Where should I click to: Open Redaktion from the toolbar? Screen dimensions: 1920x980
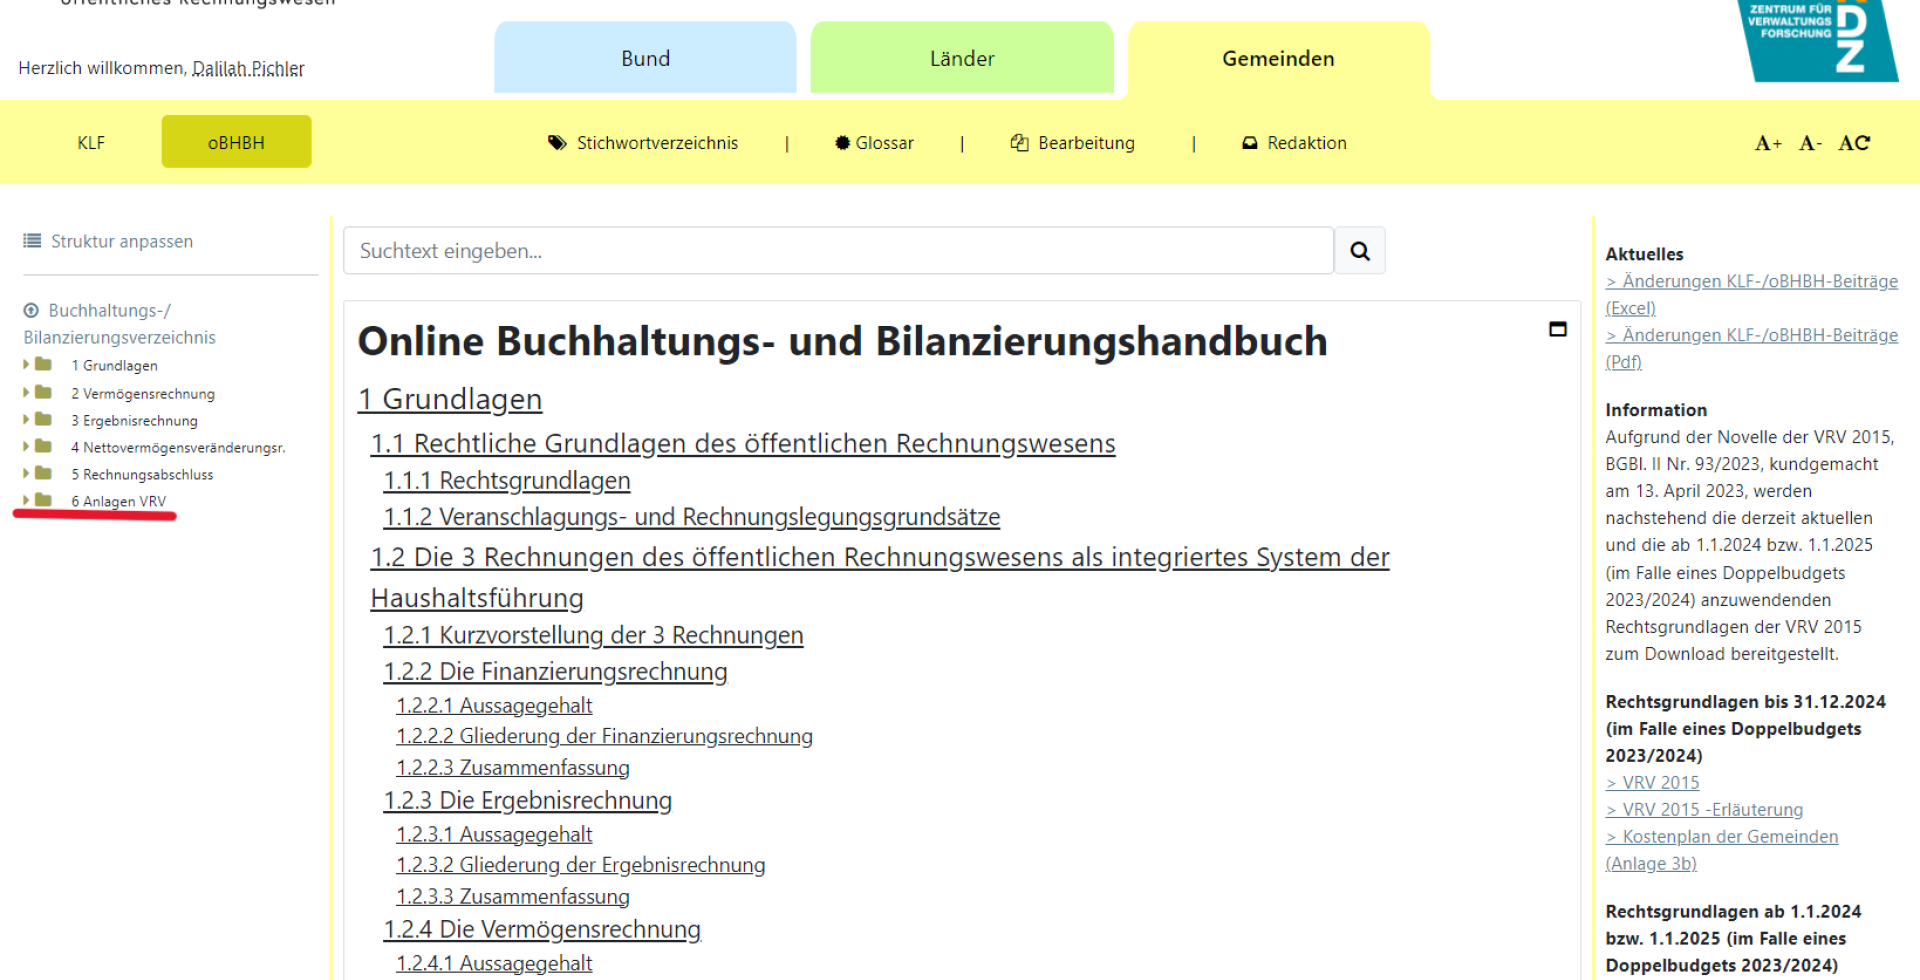(1294, 143)
